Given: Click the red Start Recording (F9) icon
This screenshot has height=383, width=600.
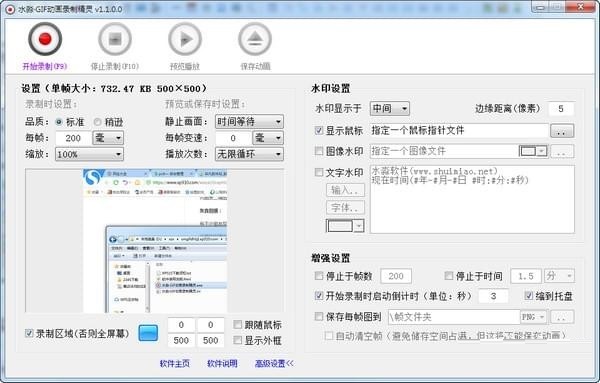Looking at the screenshot, I should click(x=45, y=39).
